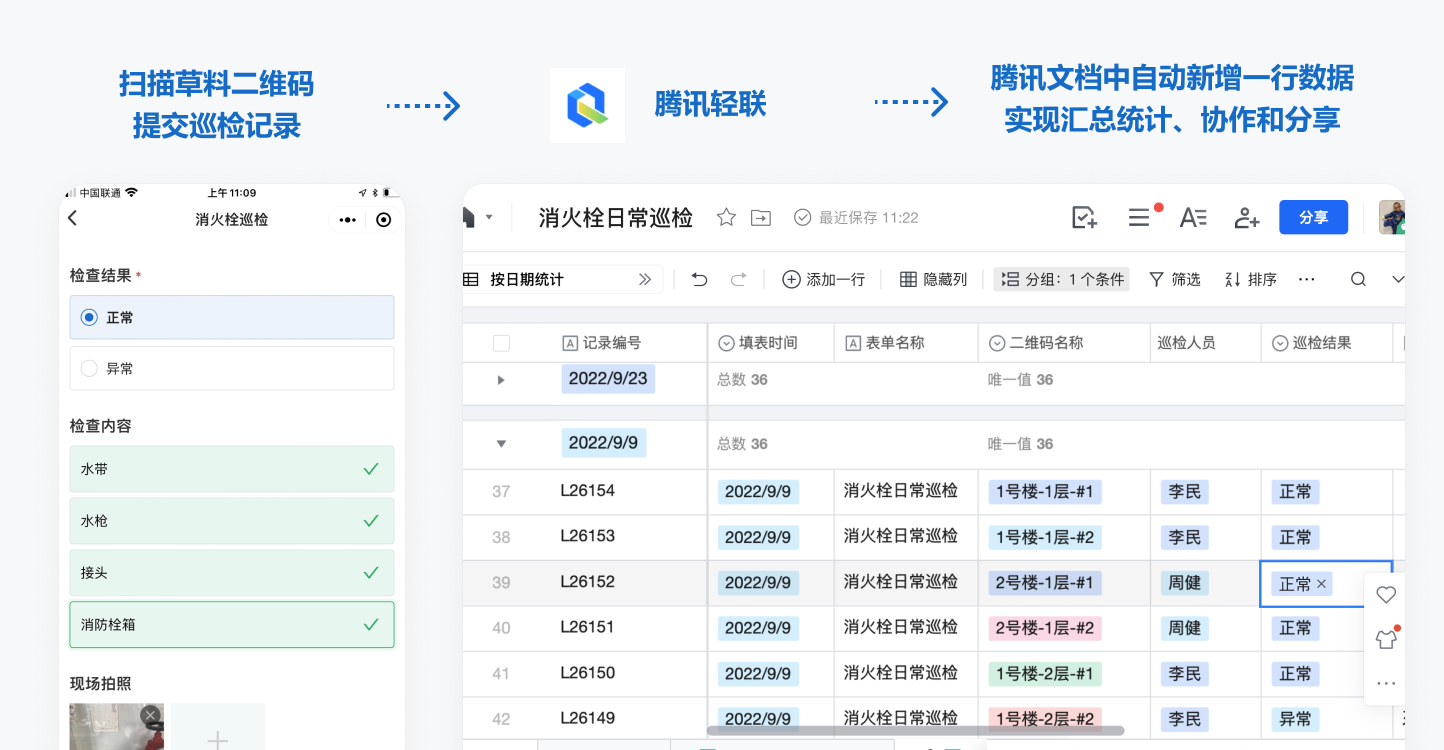This screenshot has height=750, width=1444.
Task: Open the shirt skin icon
Action: pyautogui.click(x=1386, y=639)
